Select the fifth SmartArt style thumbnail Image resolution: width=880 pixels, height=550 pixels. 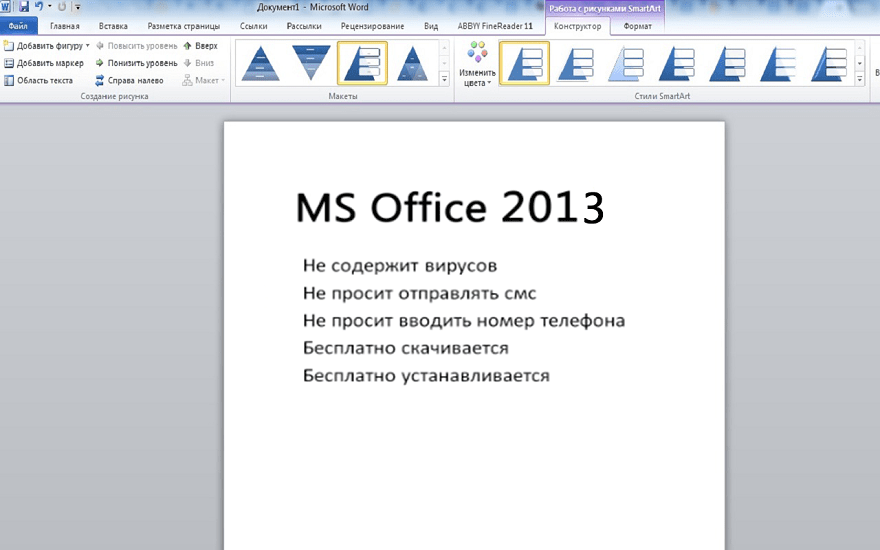(727, 63)
